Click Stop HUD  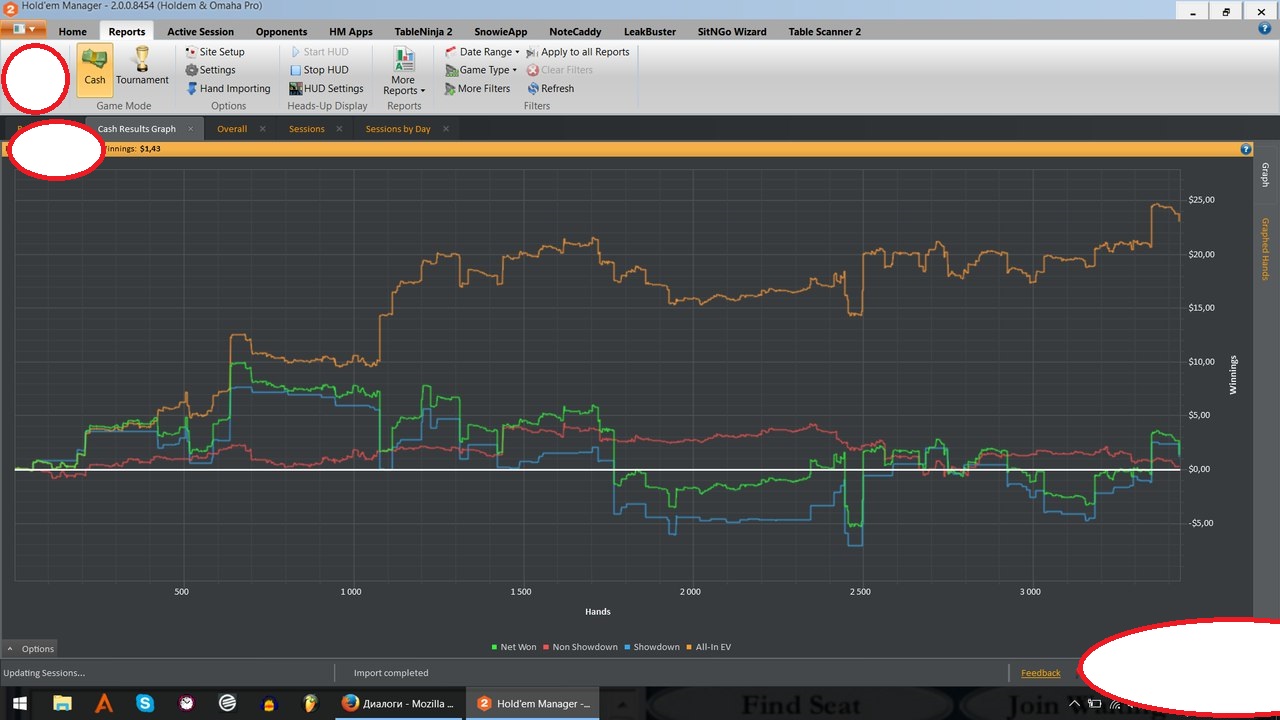tap(319, 70)
